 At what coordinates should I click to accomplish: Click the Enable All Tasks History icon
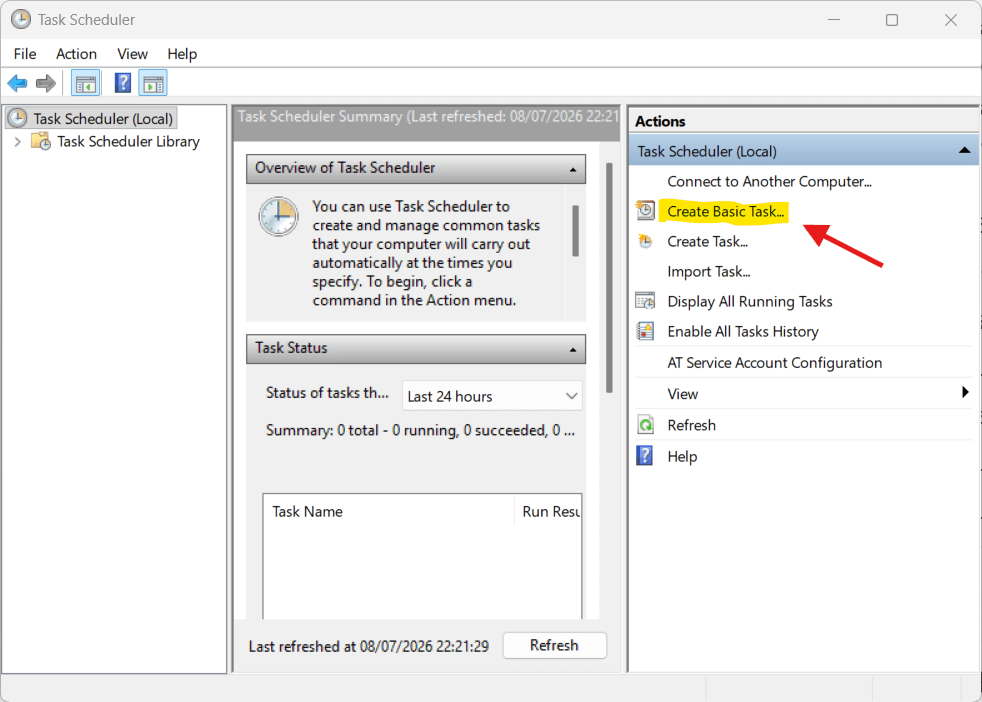646,331
